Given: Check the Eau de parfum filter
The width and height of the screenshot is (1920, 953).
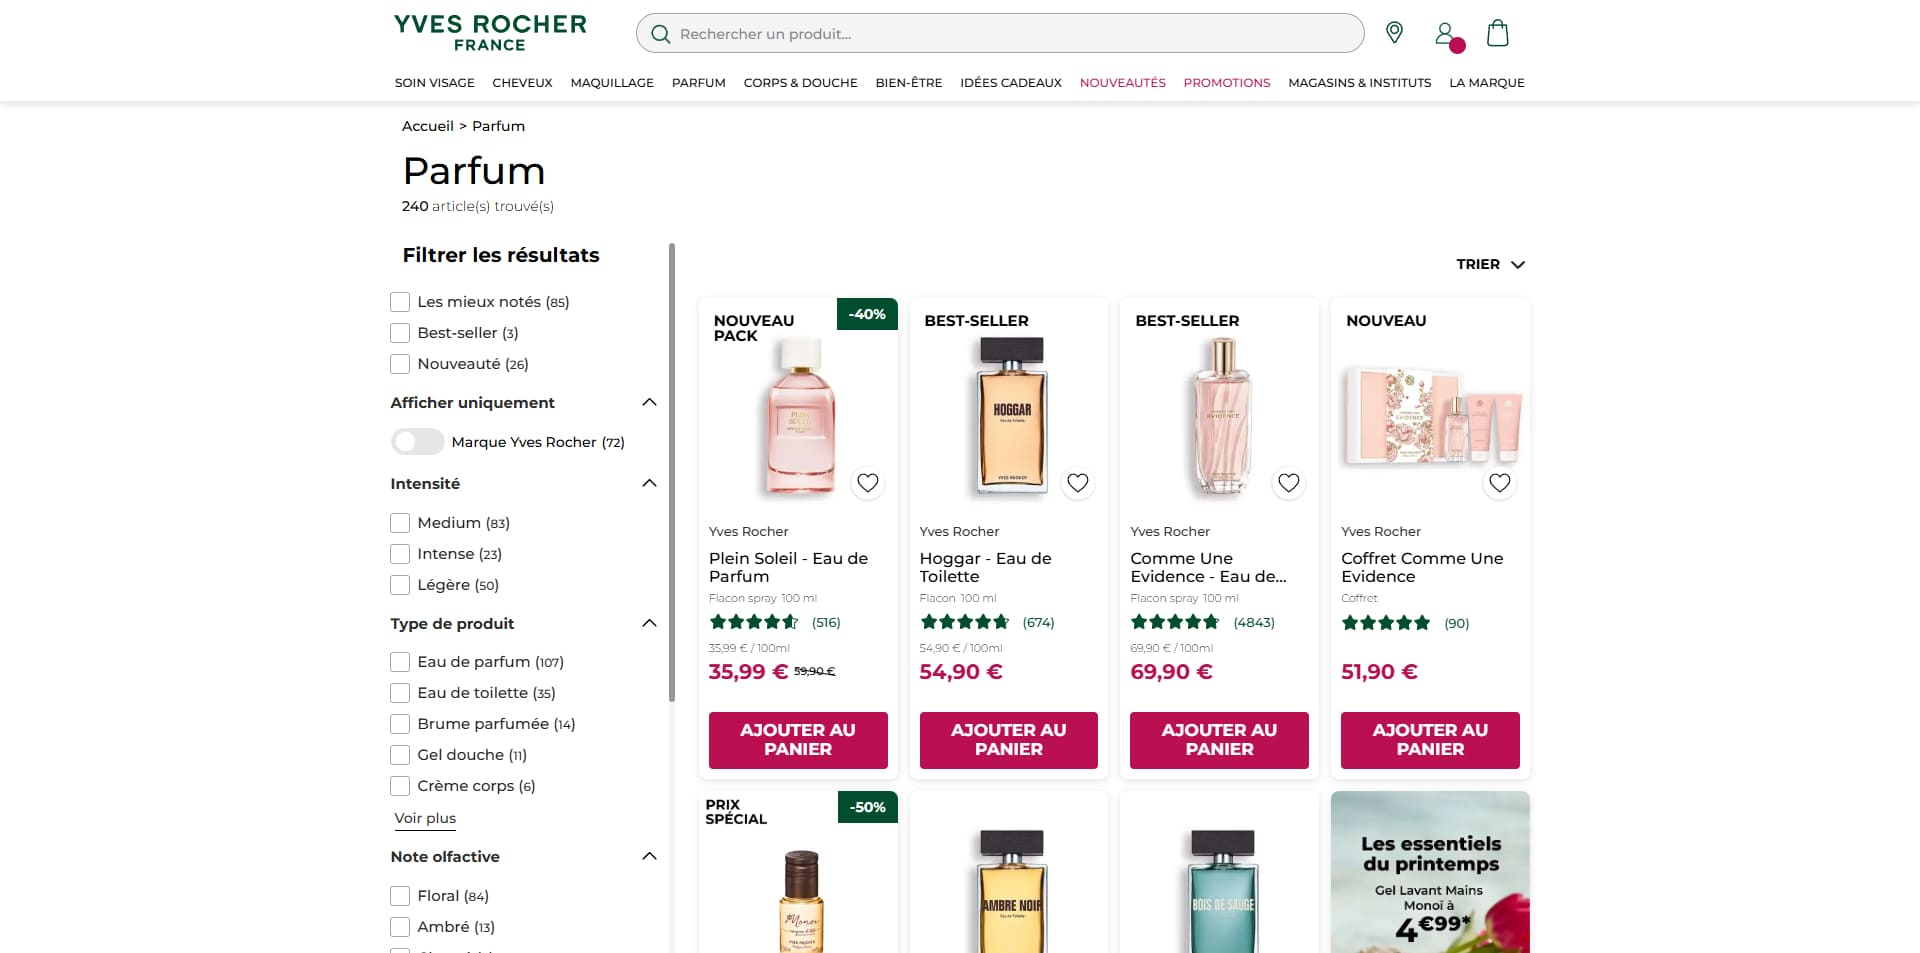Looking at the screenshot, I should coord(400,662).
